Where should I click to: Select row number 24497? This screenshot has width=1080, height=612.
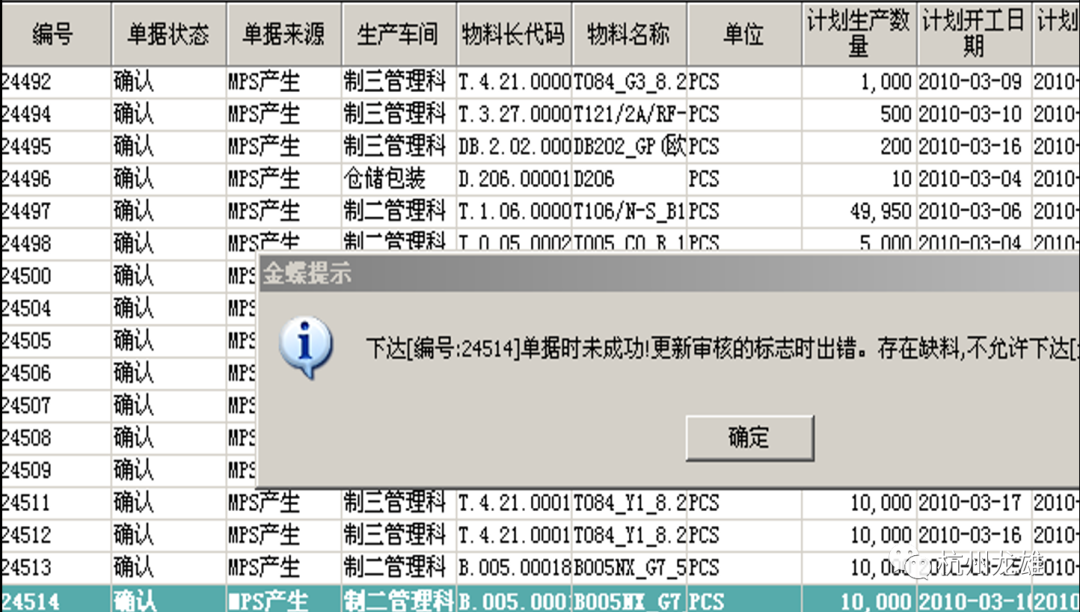(x=25, y=211)
